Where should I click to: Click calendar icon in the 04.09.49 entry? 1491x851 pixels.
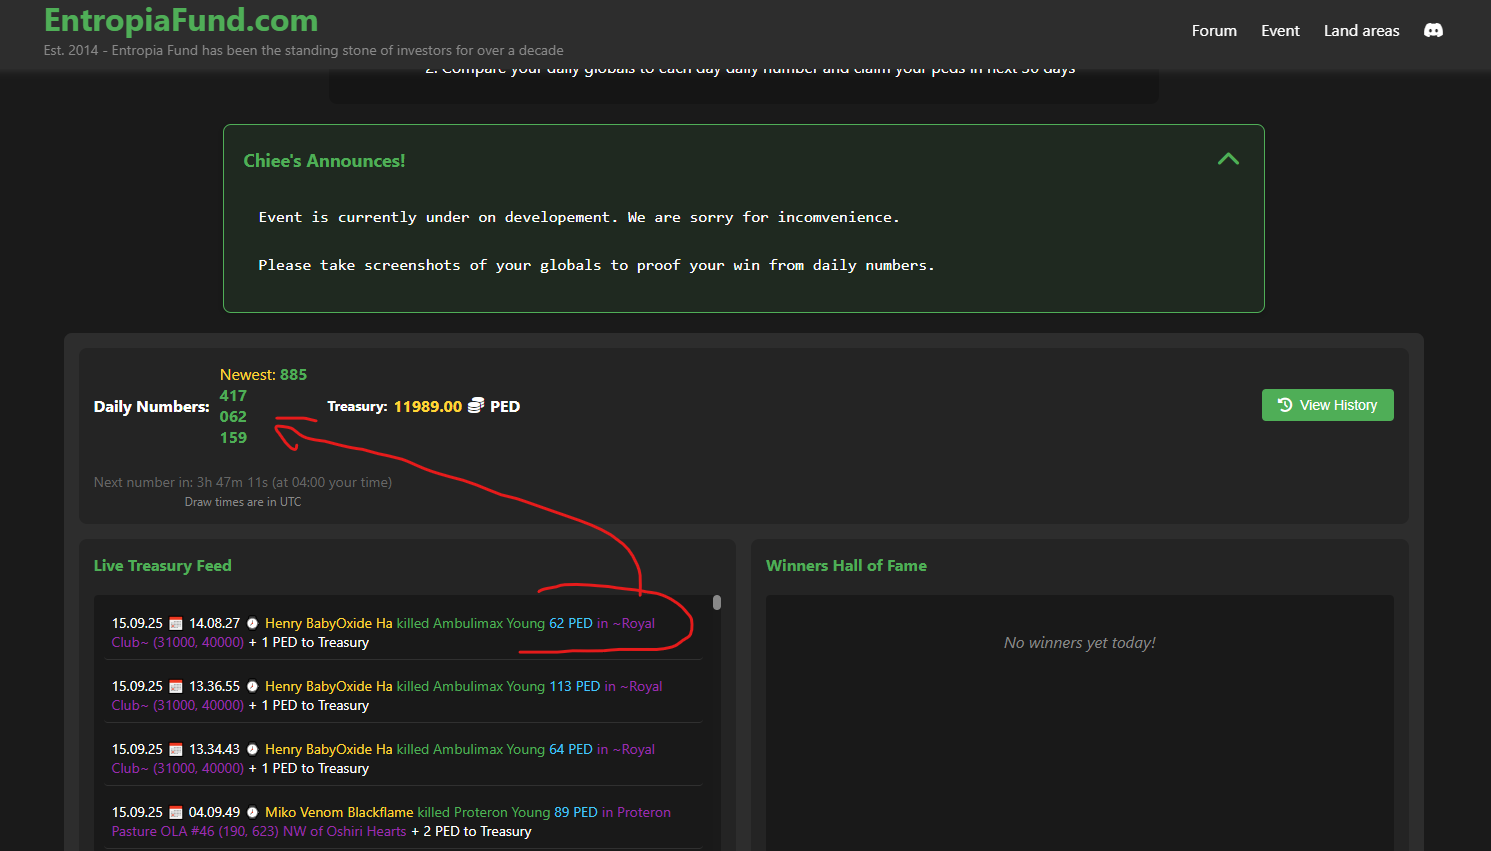(176, 813)
